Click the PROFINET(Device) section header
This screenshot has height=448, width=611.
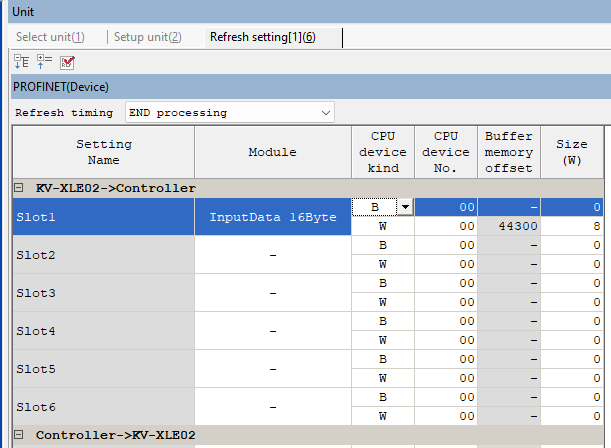311,86
